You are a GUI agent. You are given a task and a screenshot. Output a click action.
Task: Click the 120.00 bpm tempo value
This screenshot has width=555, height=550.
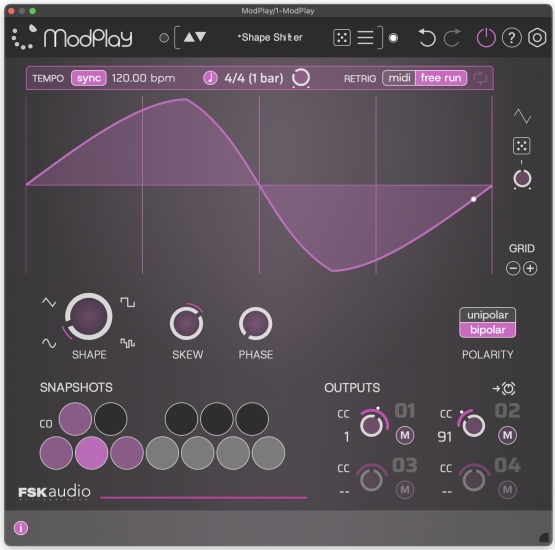143,78
